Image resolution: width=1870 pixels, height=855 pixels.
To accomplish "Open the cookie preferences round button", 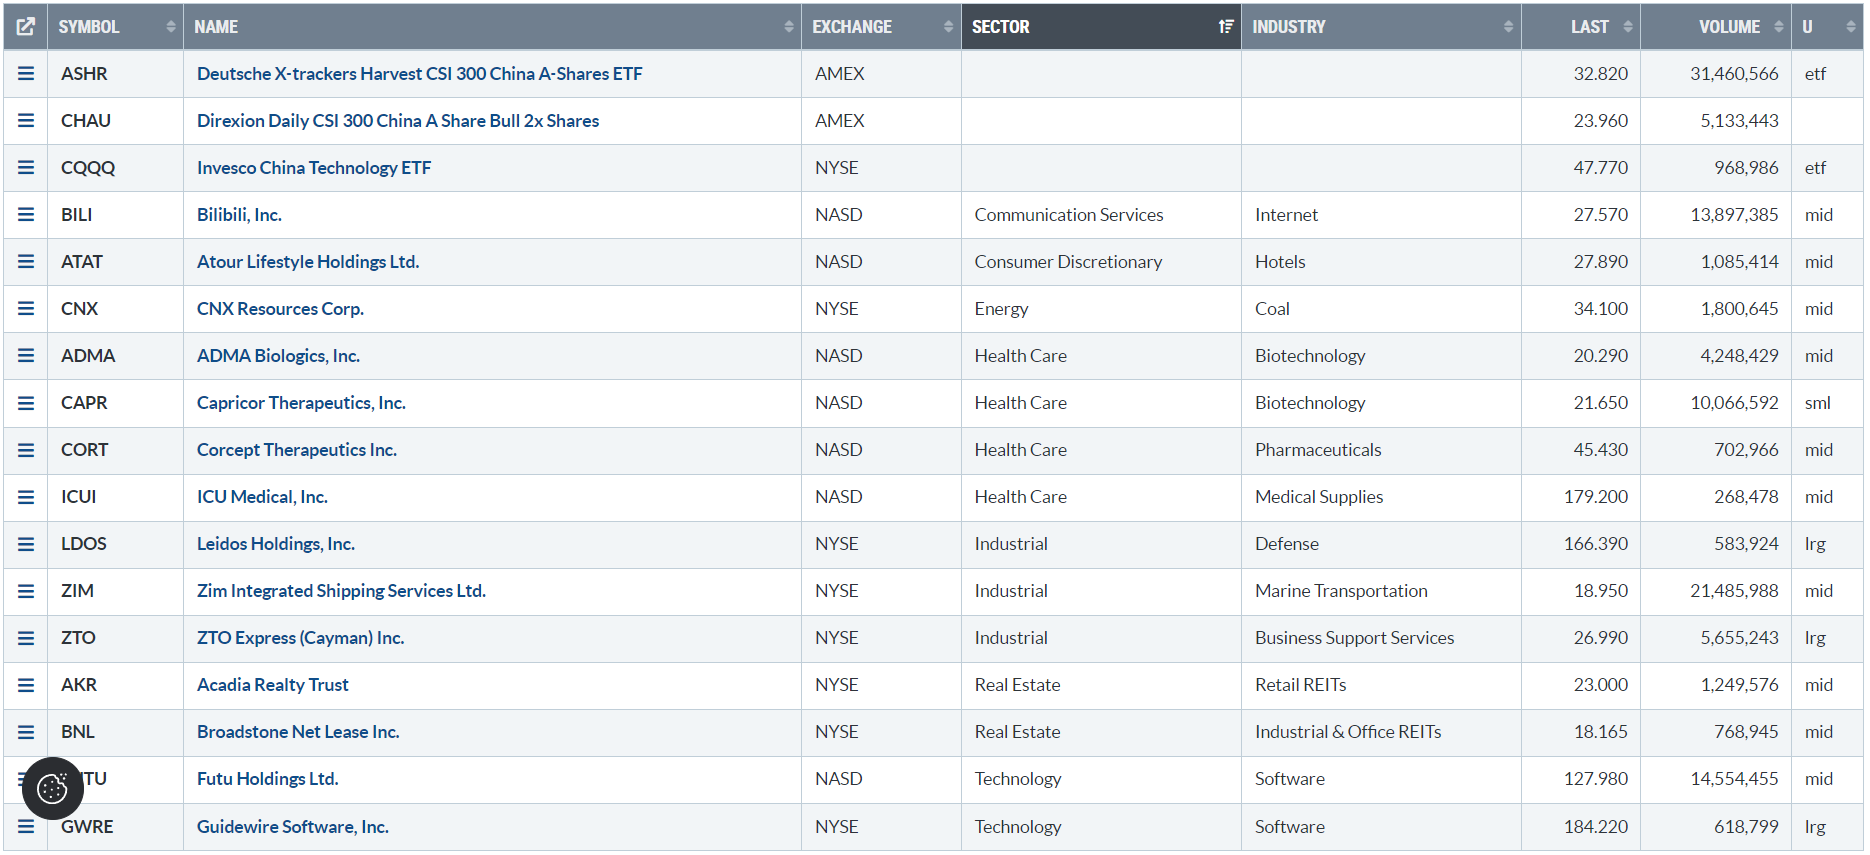I will tap(52, 789).
